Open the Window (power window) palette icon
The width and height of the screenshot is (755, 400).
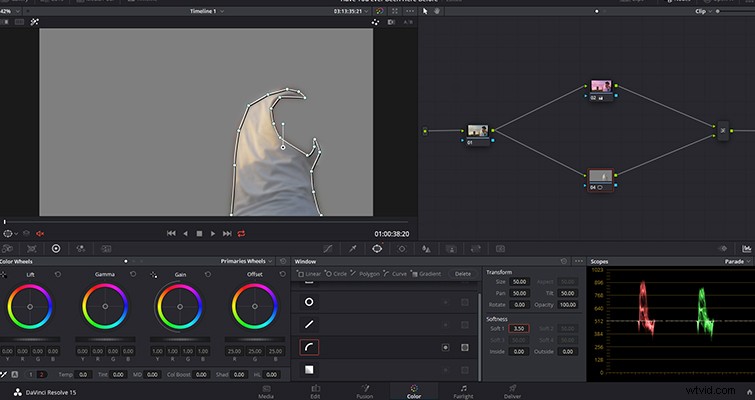[x=377, y=248]
